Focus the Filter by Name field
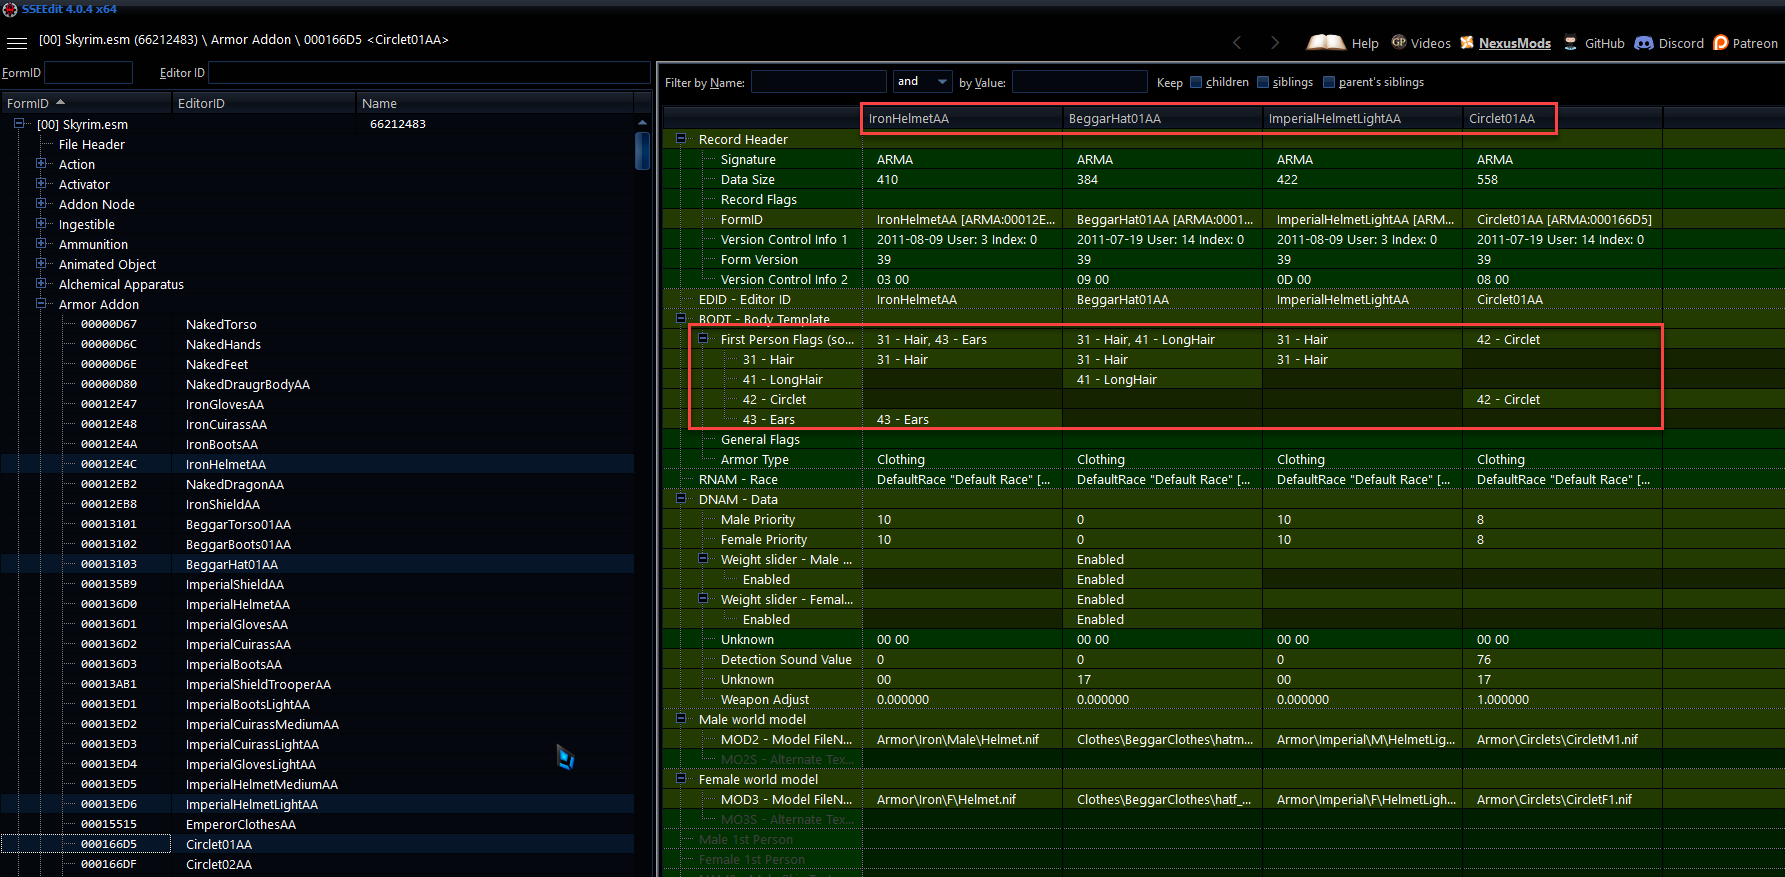1785x877 pixels. pyautogui.click(x=819, y=82)
